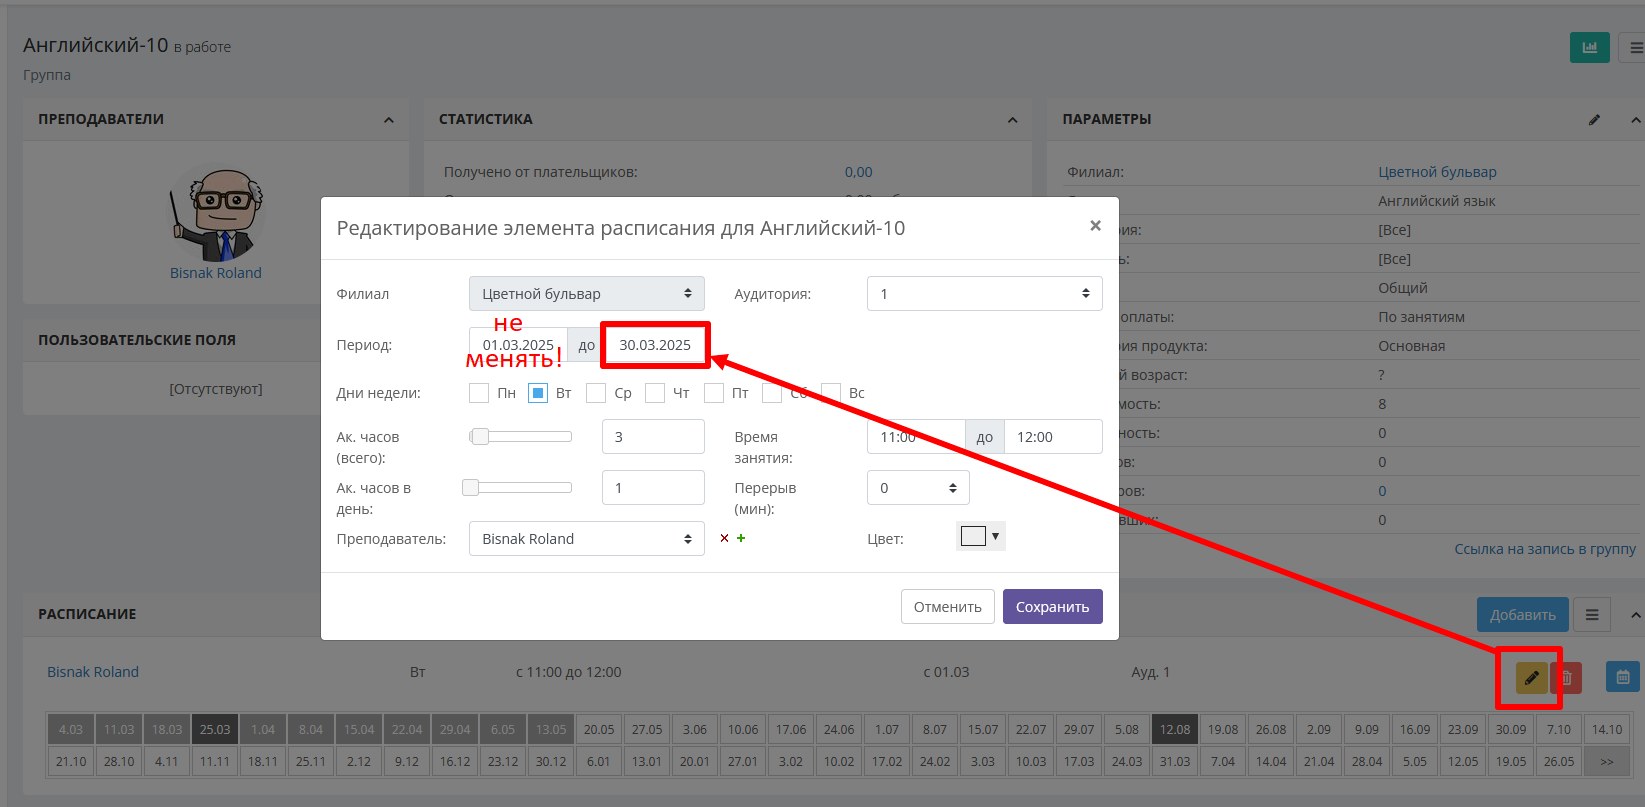This screenshot has width=1645, height=807.
Task: Click the lesson start time 11:00 field
Action: coord(916,437)
